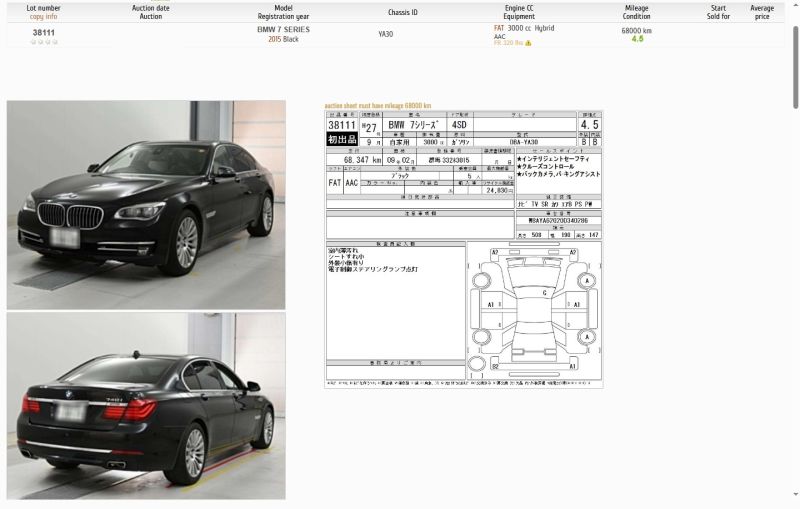Click the '68000 km' mileage value
Screen dimensions: 800x509
636,31
